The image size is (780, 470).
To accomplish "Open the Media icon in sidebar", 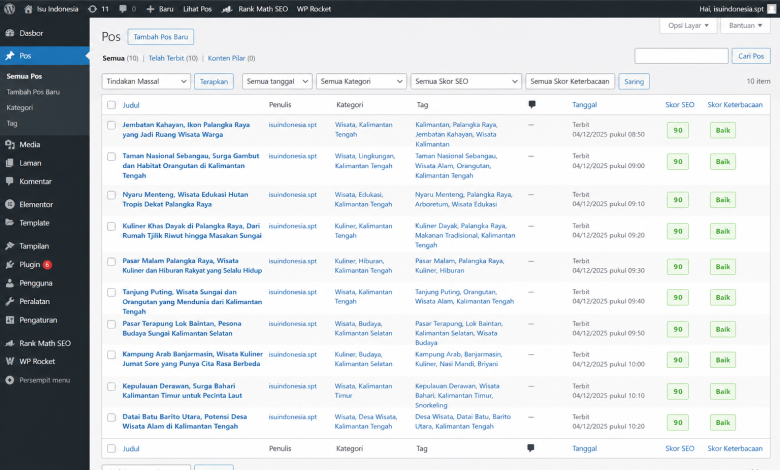I will coord(9,144).
